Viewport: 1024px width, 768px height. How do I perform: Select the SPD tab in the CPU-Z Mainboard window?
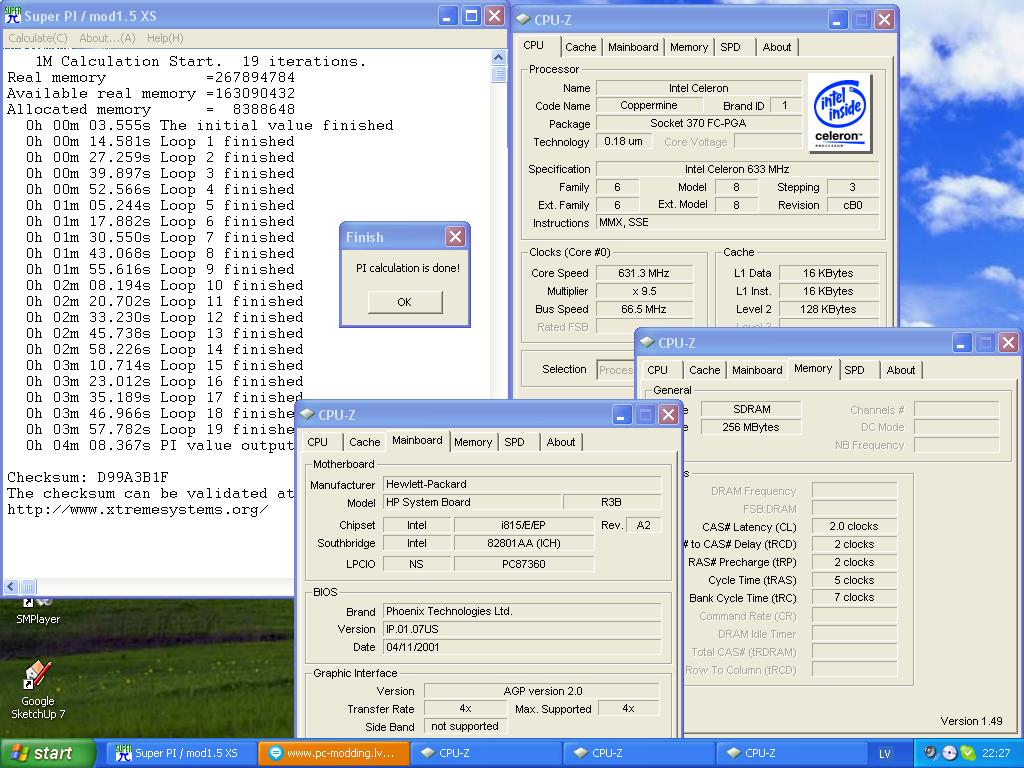514,442
